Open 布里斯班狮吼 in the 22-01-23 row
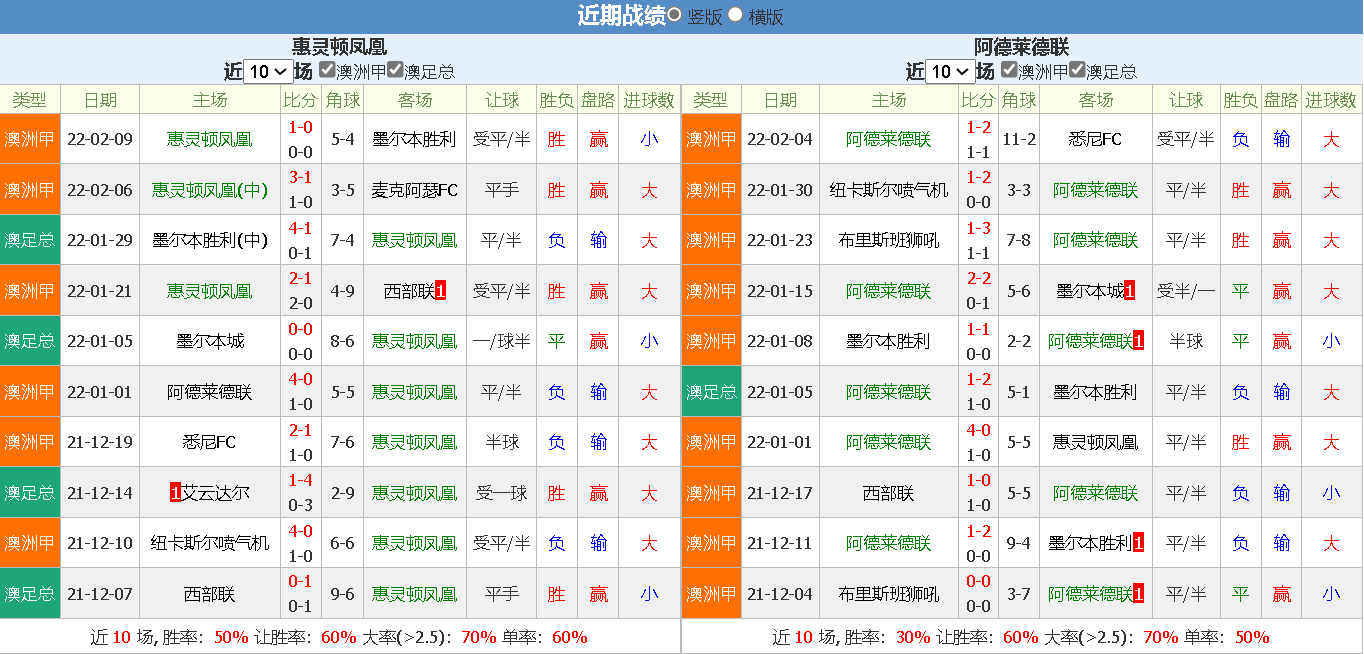1364x654 pixels. pos(889,240)
